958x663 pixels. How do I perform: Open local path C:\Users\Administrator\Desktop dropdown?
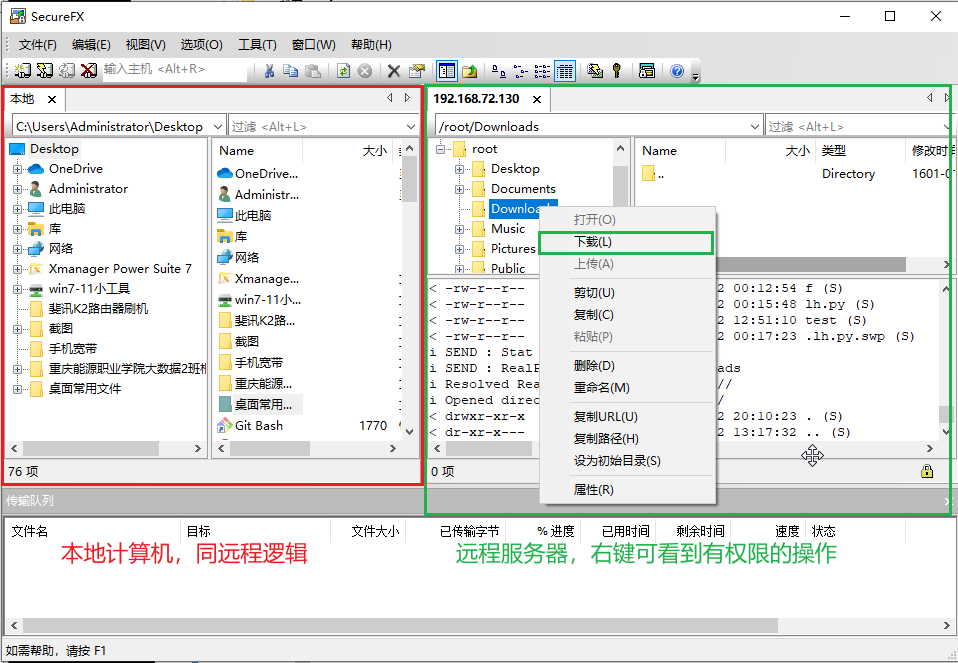pyautogui.click(x=218, y=126)
